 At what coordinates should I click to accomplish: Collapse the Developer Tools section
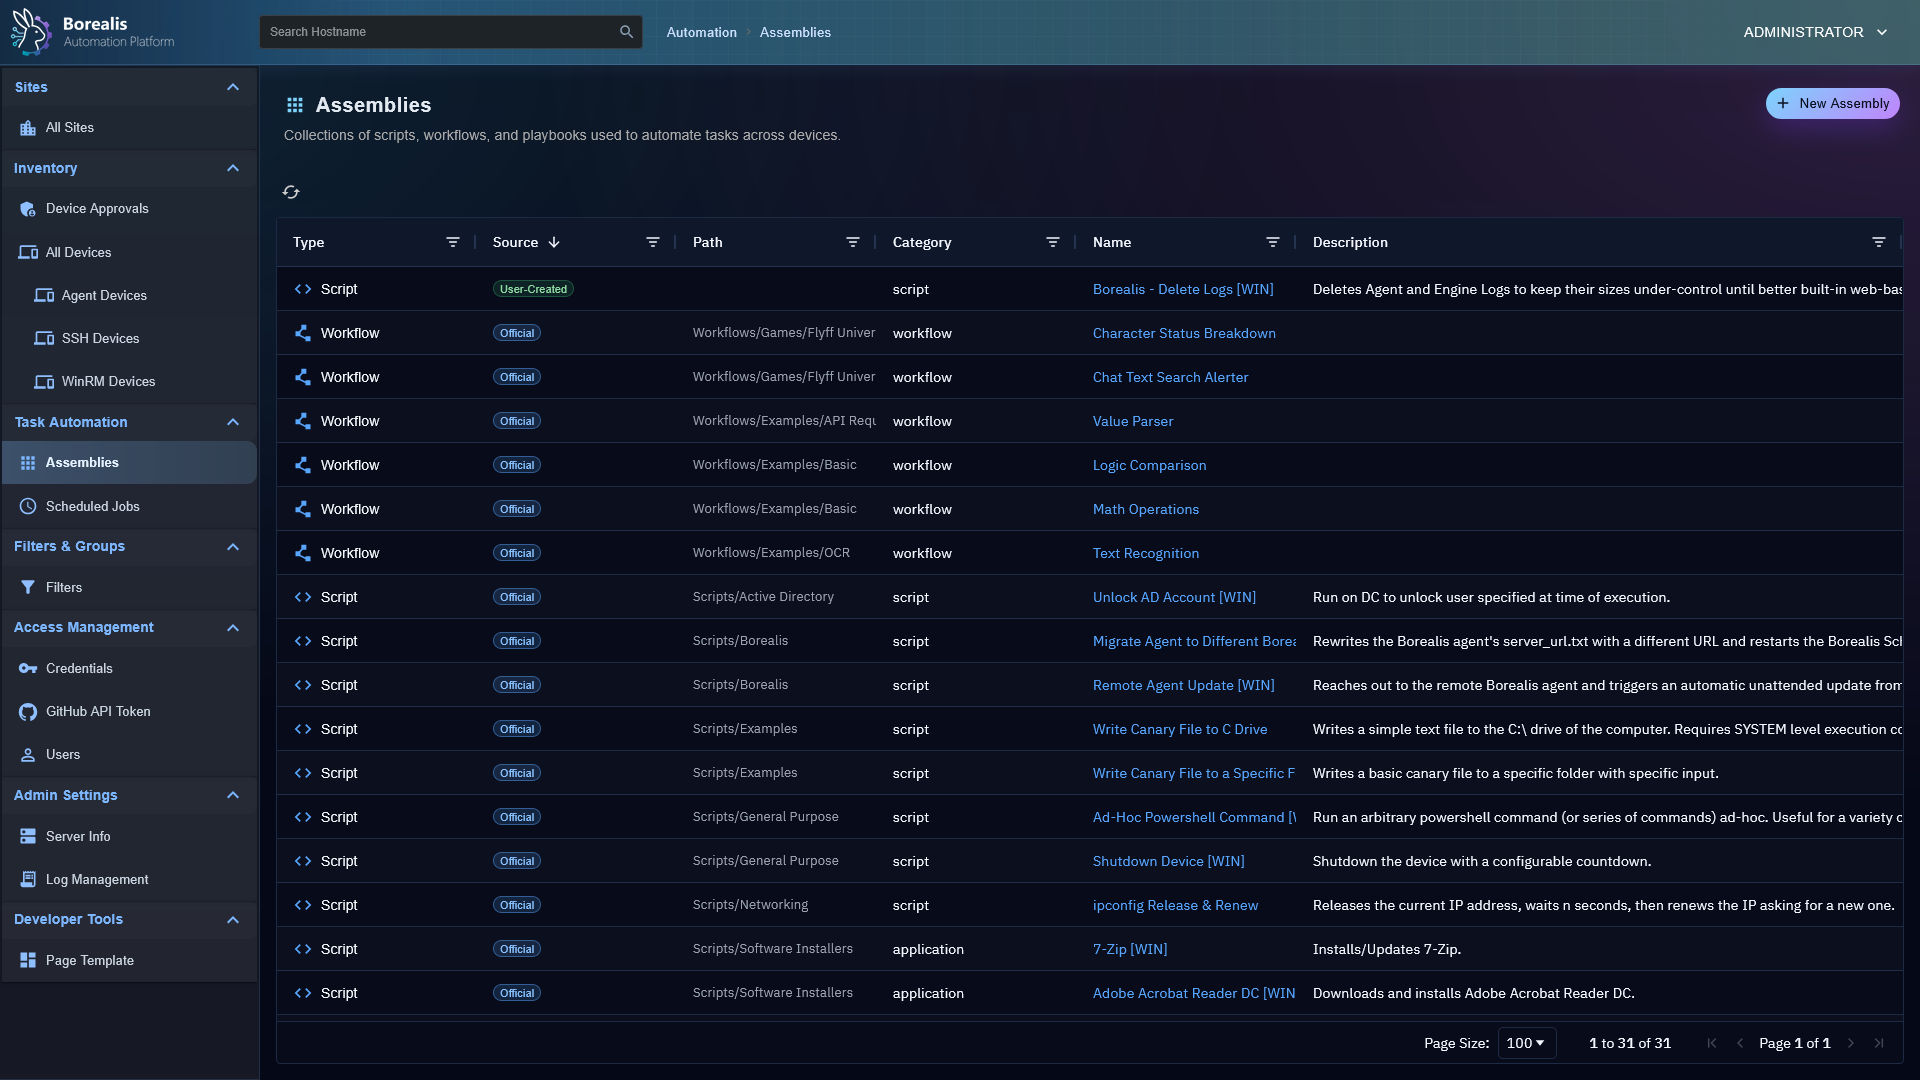(233, 919)
